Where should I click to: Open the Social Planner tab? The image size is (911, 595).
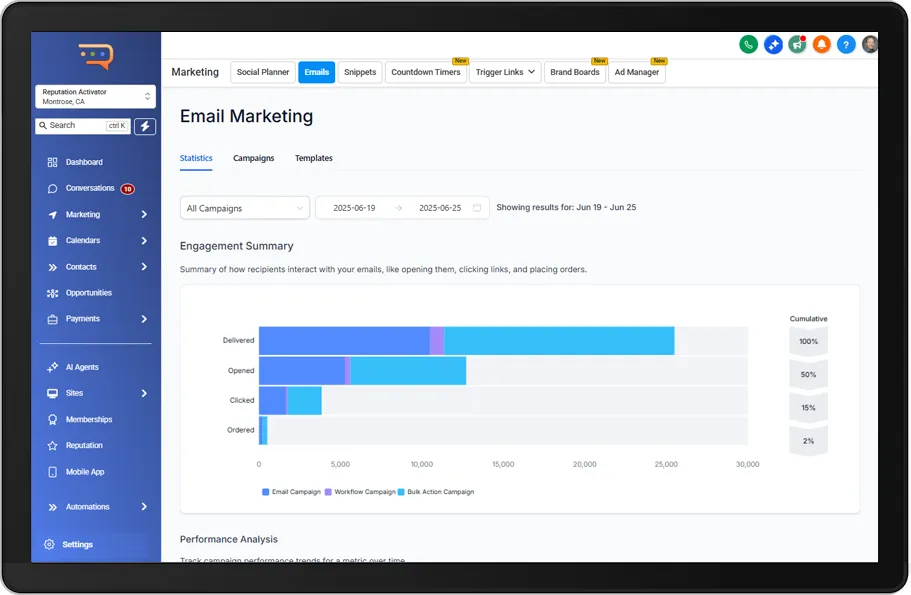point(263,72)
